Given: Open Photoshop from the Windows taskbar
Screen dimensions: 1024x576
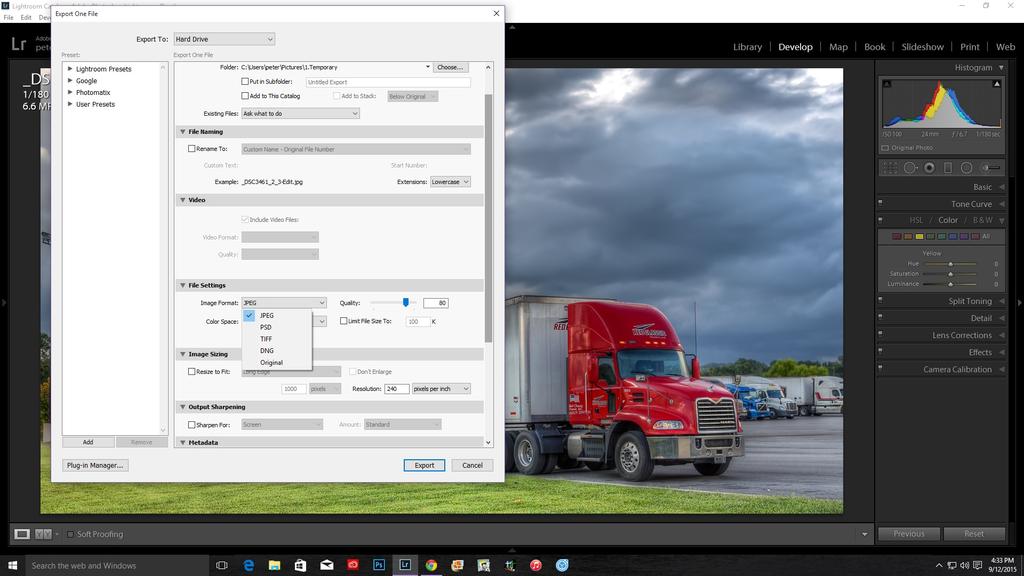Looking at the screenshot, I should (379, 565).
